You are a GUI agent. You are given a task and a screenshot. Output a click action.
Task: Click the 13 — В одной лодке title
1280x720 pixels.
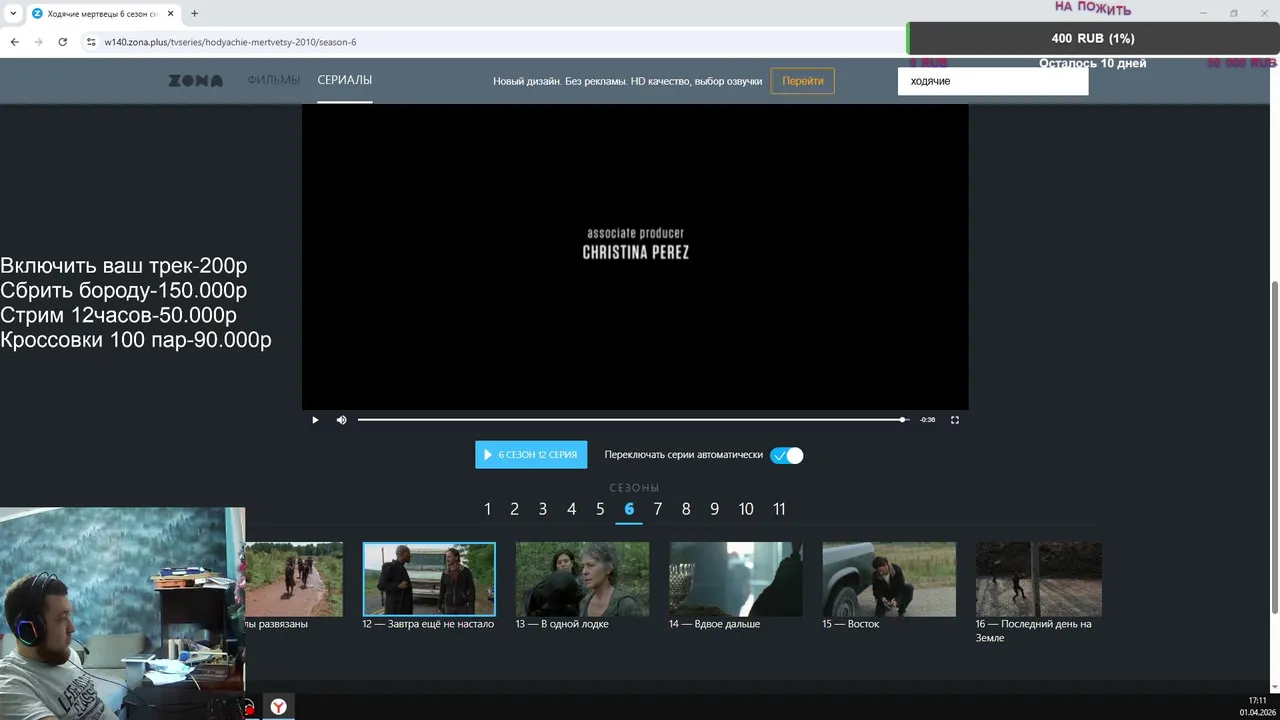click(x=562, y=624)
